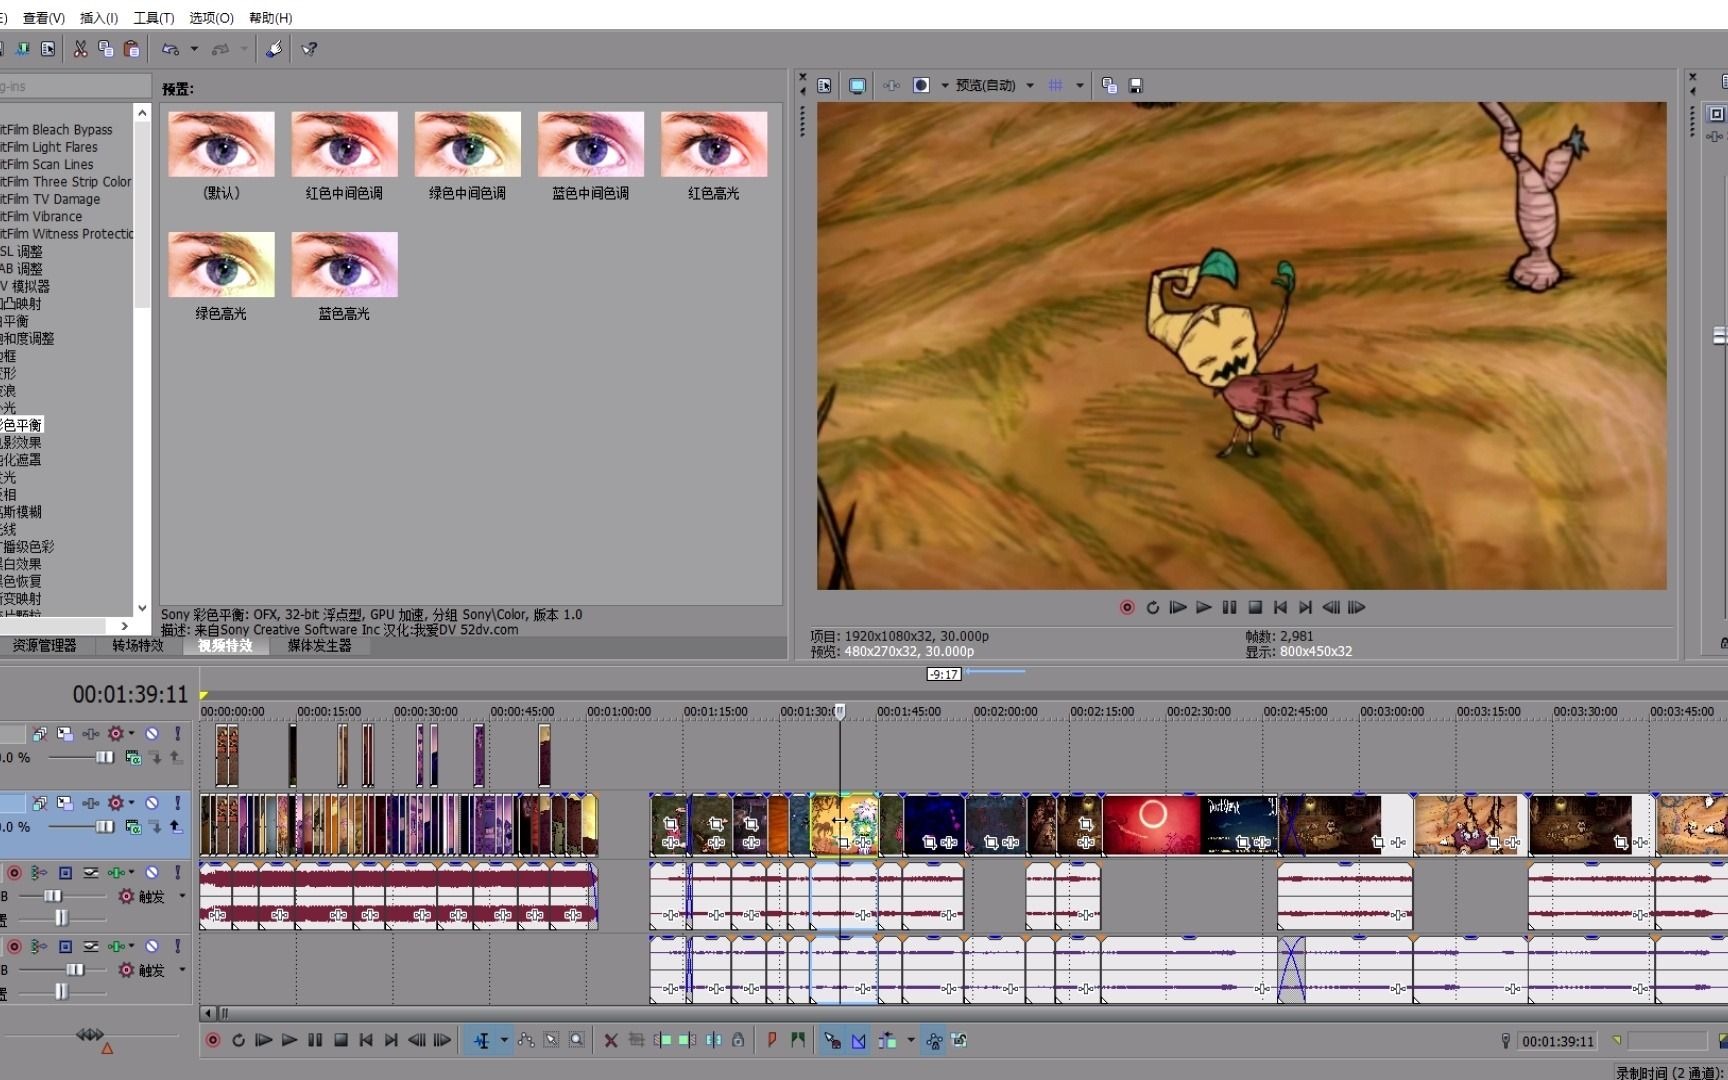This screenshot has width=1728, height=1080.
Task: Open project video properties in preview toolbar
Action: (824, 86)
